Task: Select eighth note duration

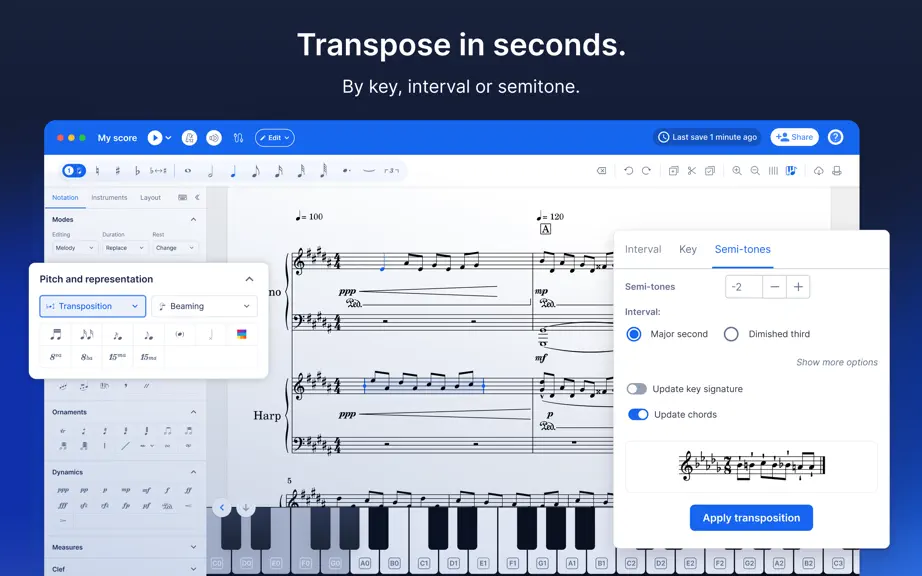Action: (256, 171)
